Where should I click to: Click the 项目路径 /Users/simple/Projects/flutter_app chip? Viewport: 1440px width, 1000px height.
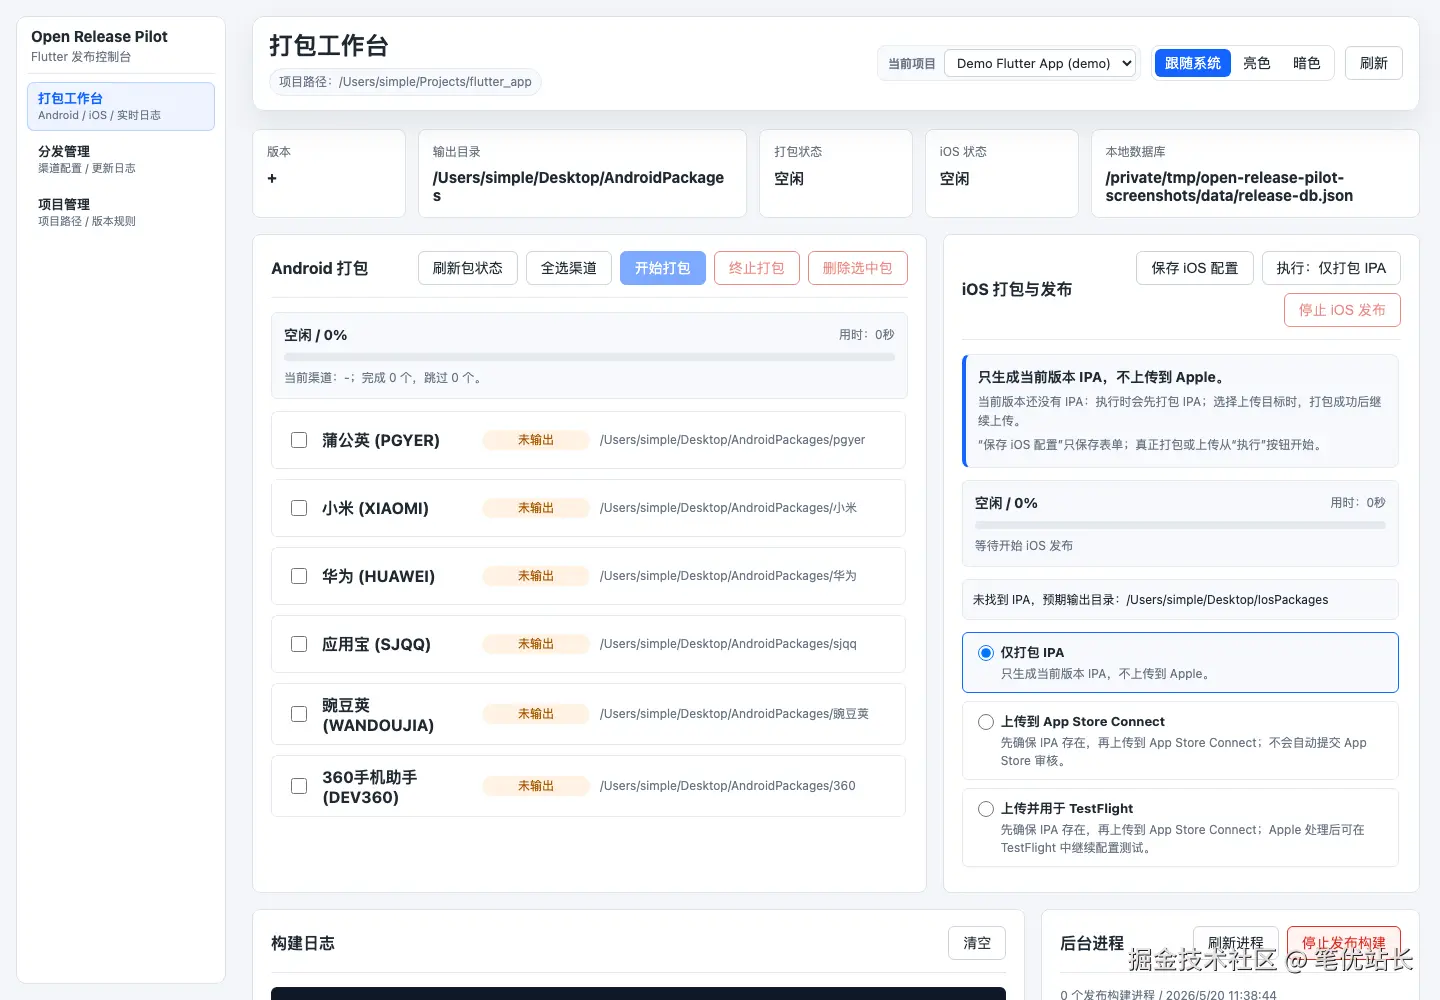tap(405, 82)
